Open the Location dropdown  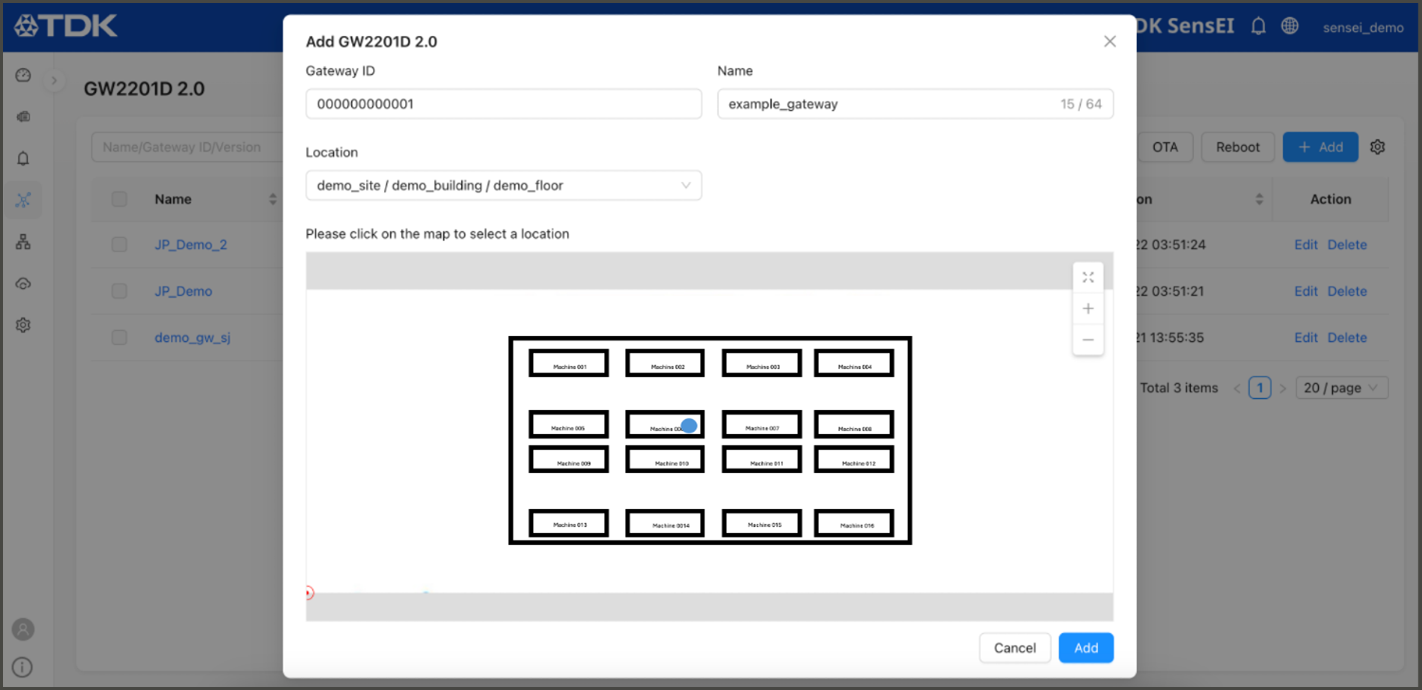504,185
